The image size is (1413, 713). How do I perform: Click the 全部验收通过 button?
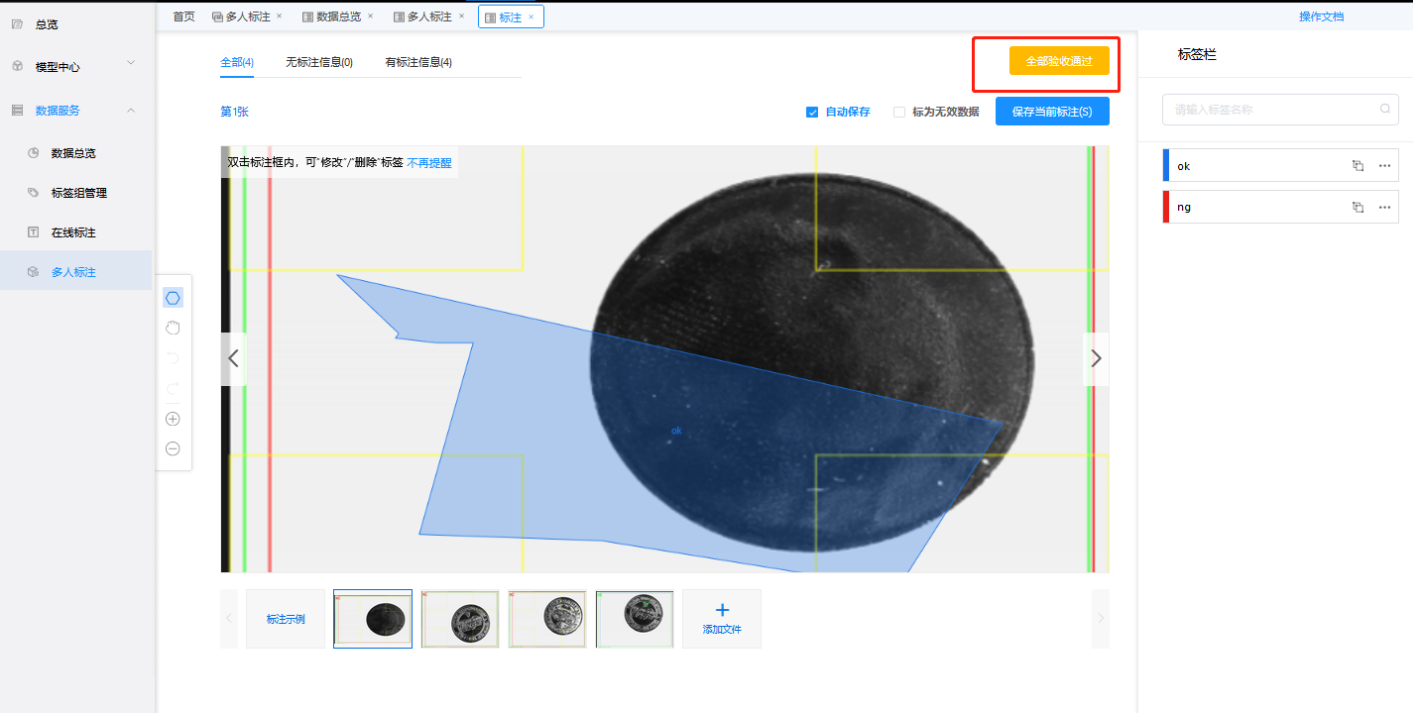1059,61
